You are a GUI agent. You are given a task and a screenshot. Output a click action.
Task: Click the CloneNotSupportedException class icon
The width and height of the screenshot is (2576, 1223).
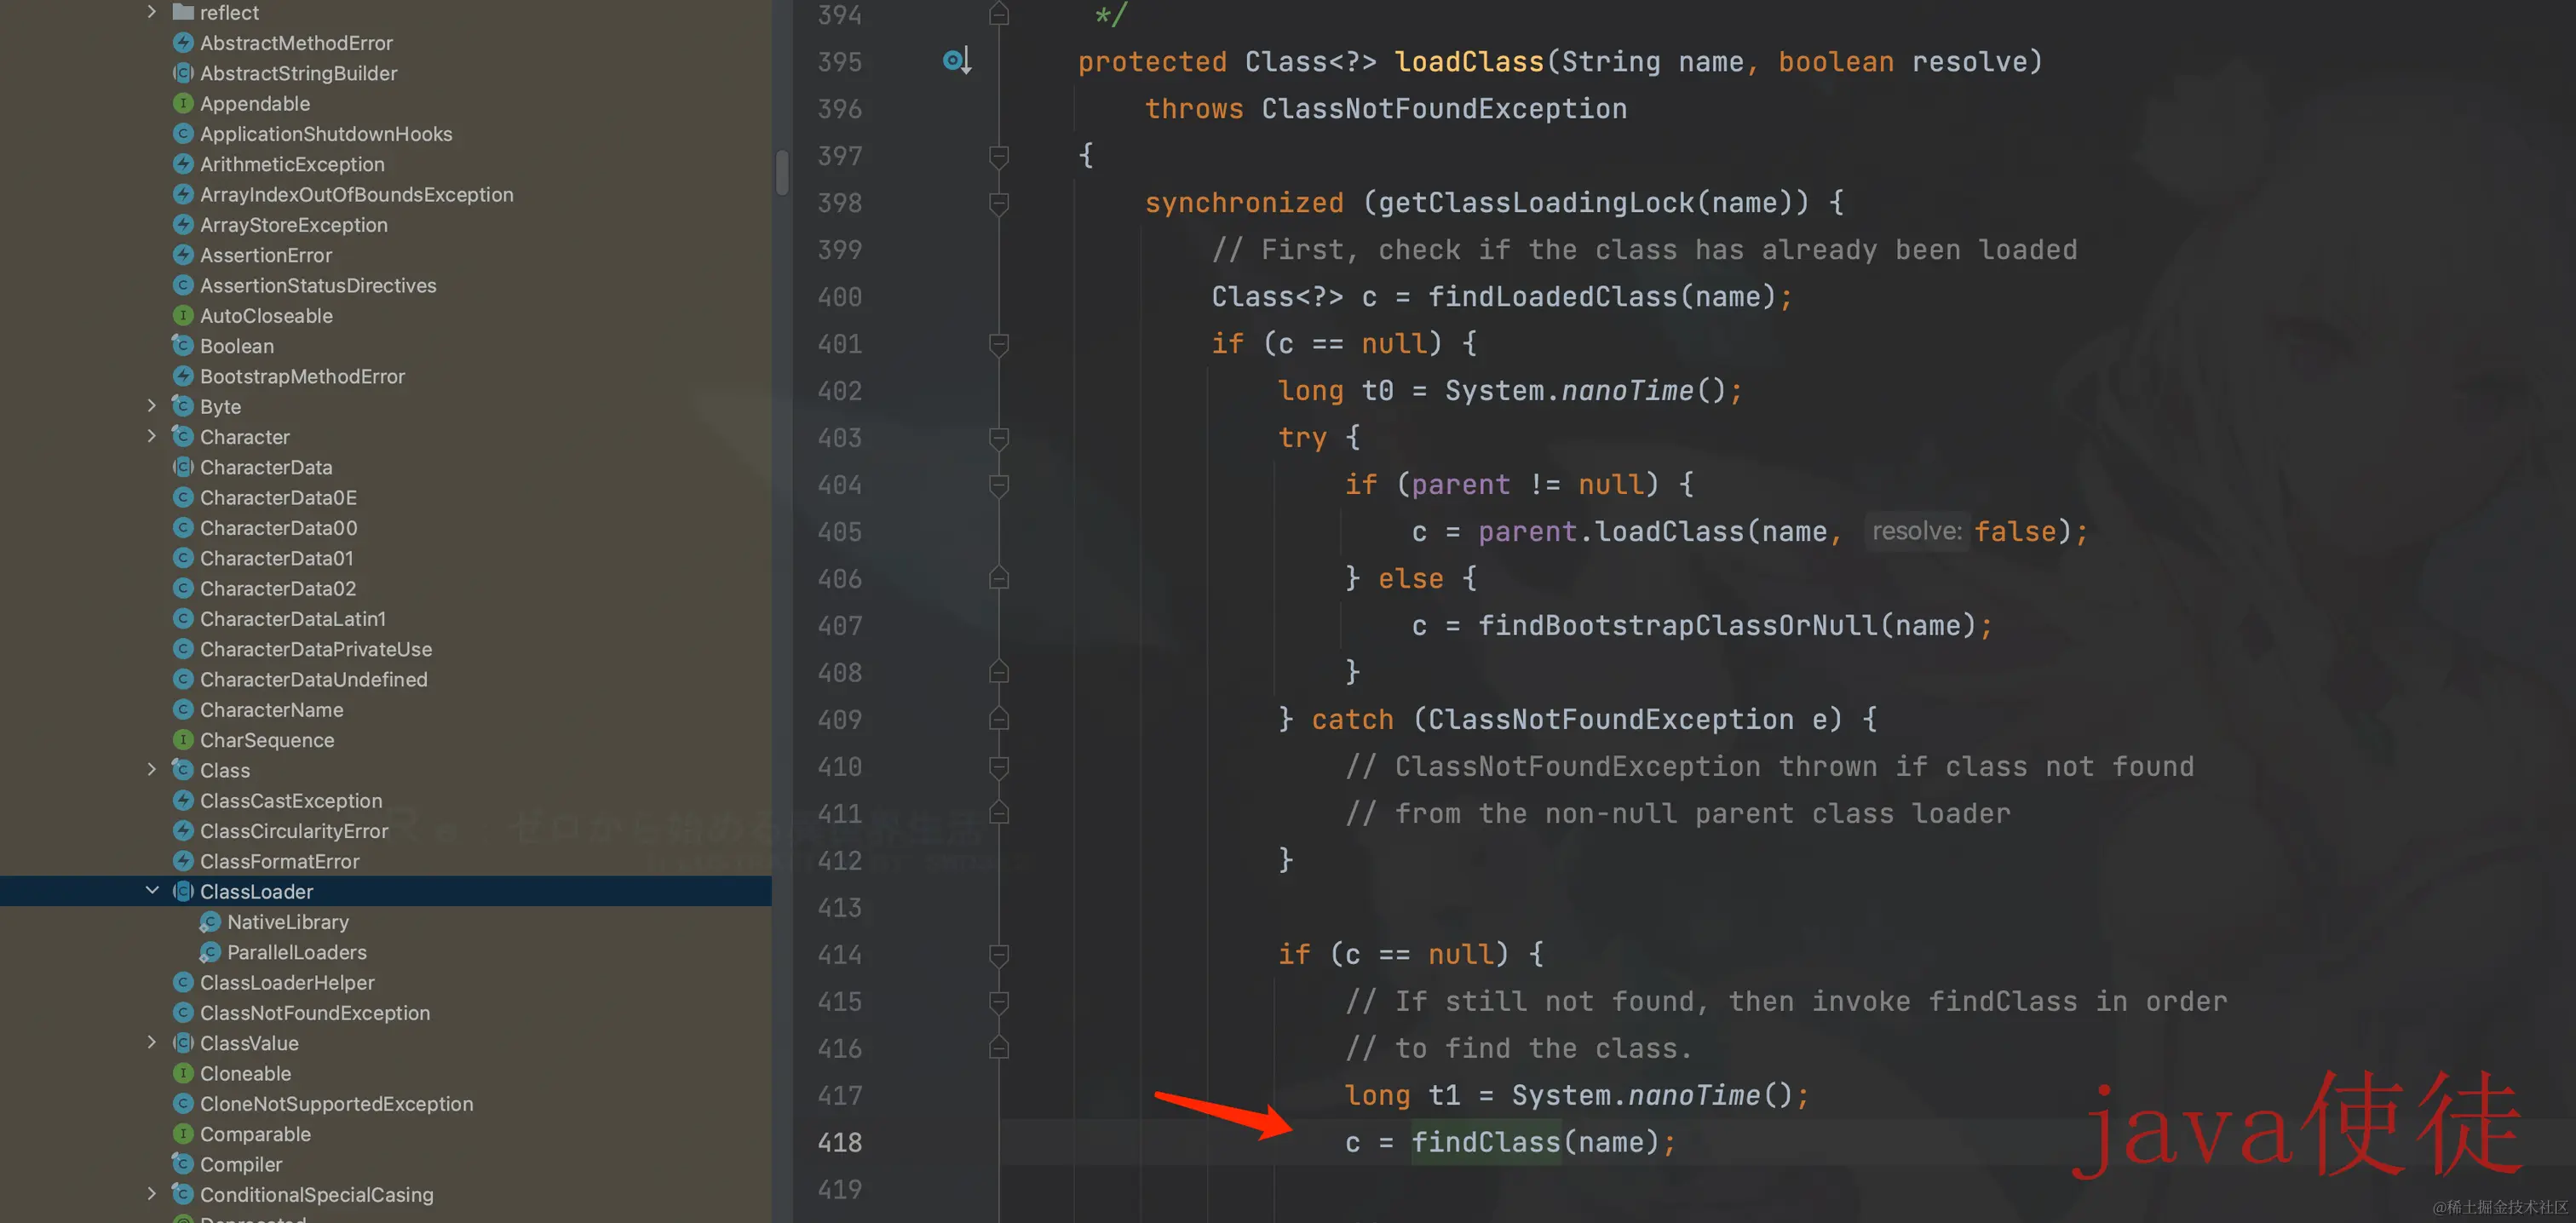[x=183, y=1104]
